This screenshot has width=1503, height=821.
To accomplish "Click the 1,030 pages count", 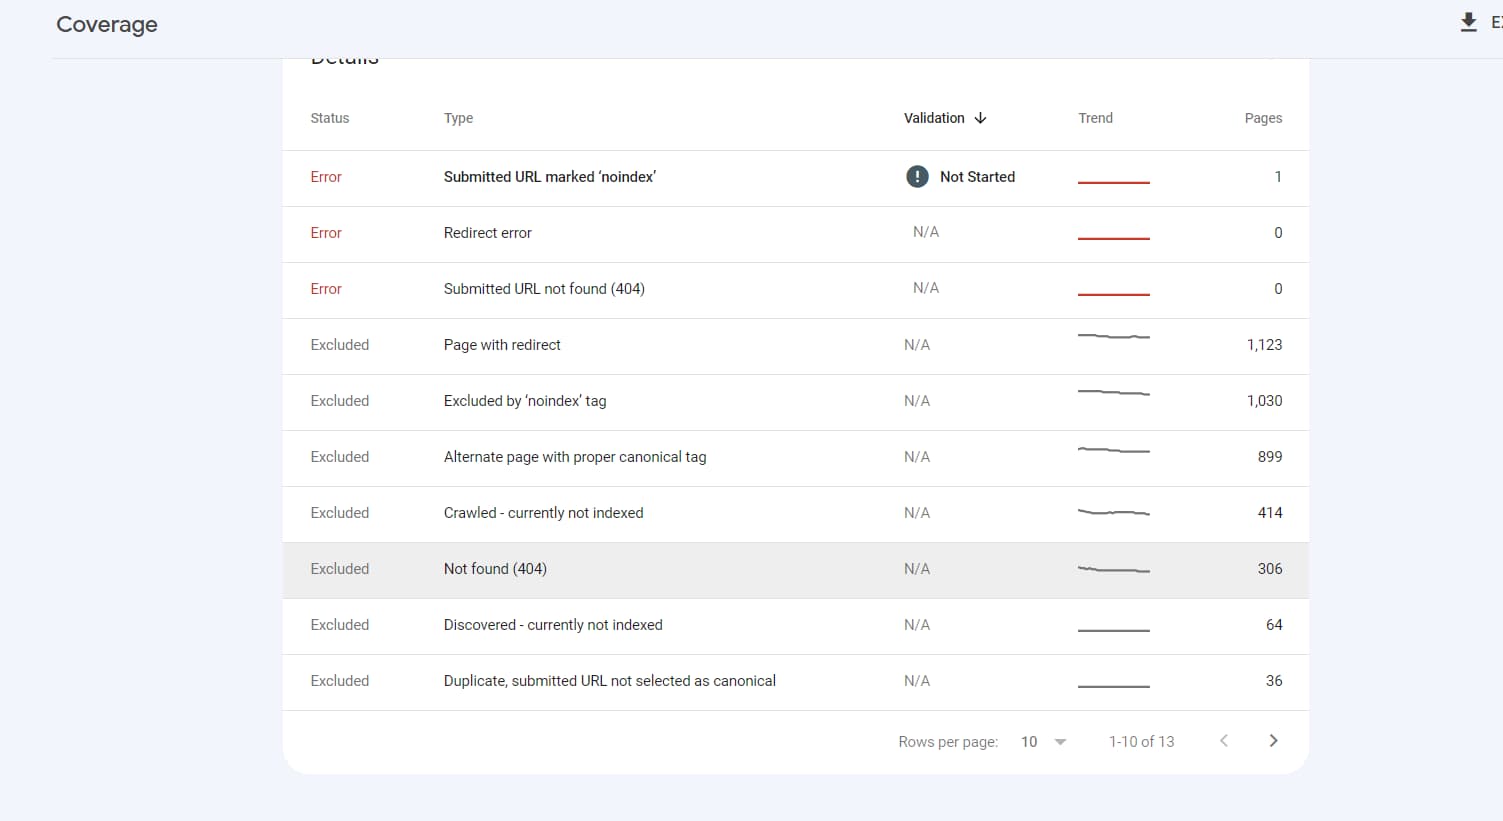I will [1264, 401].
